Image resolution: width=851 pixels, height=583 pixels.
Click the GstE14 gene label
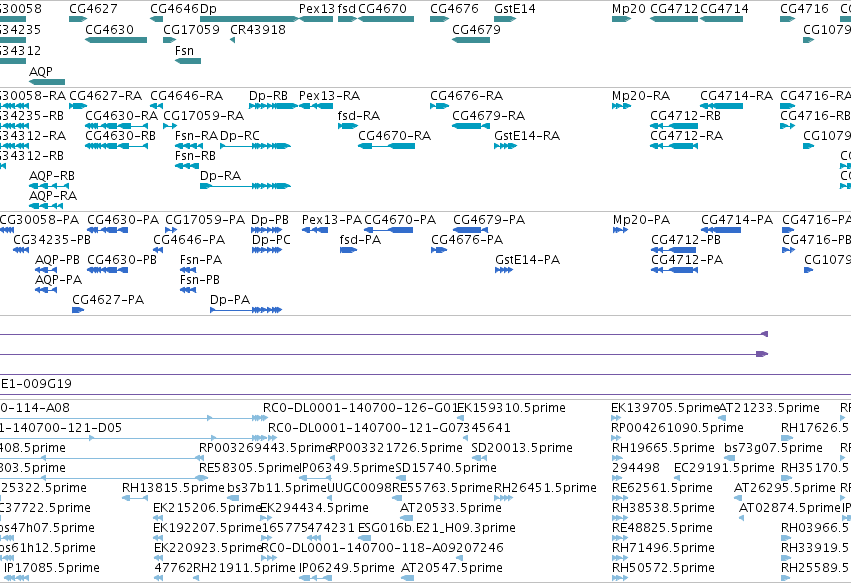pos(515,9)
